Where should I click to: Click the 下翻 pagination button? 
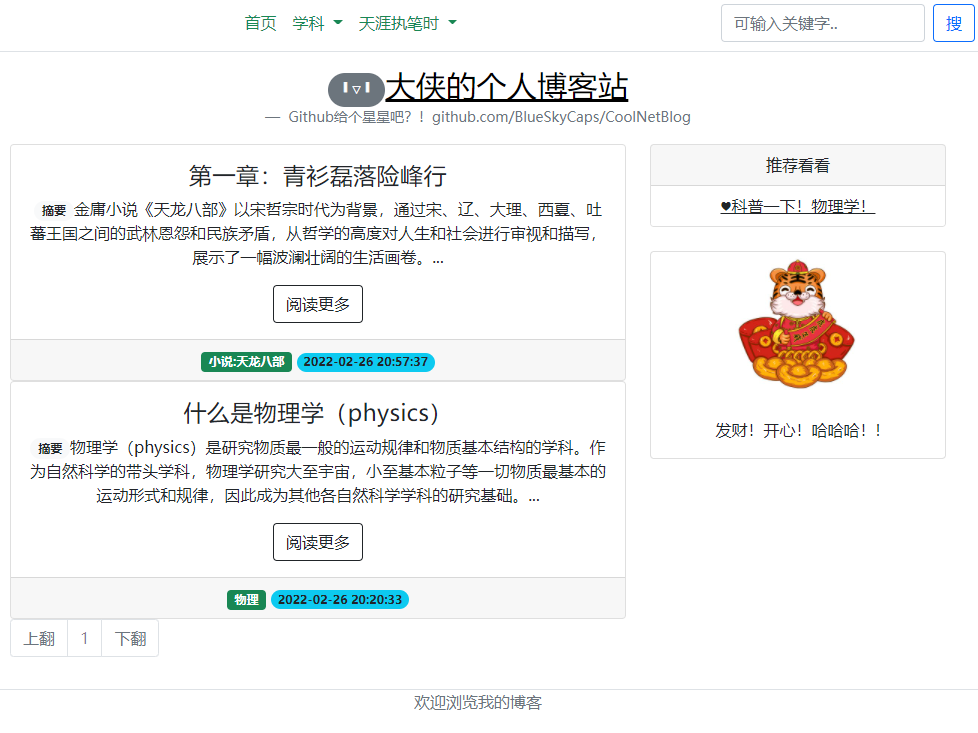click(129, 637)
